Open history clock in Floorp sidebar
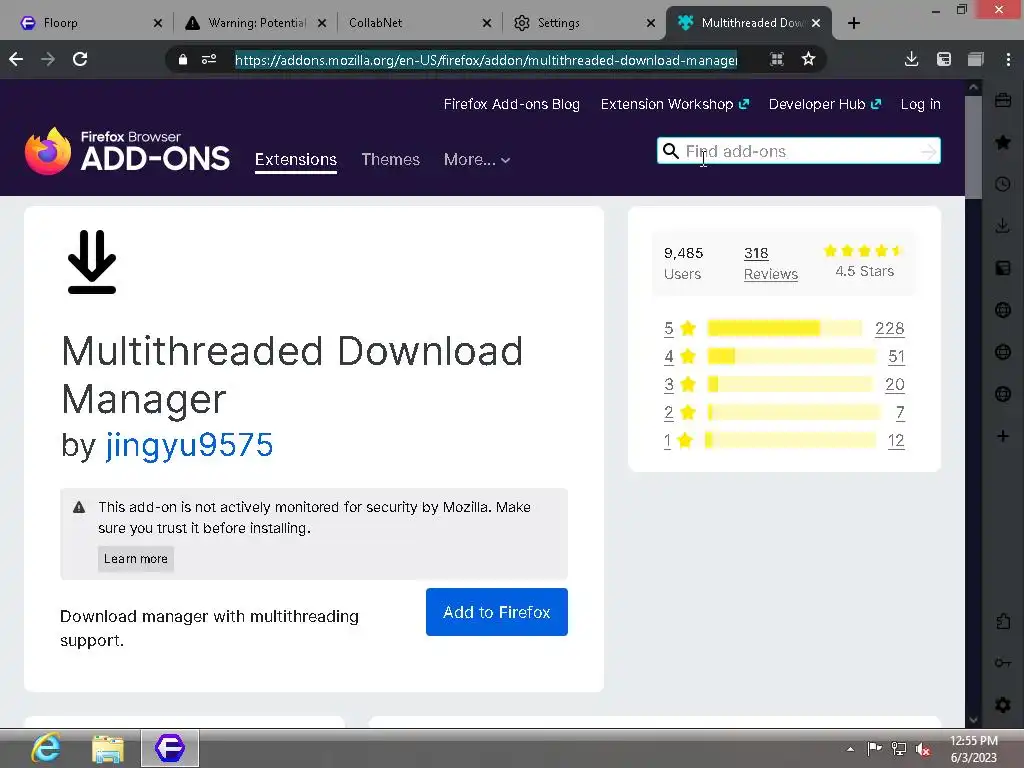 [x=1003, y=184]
